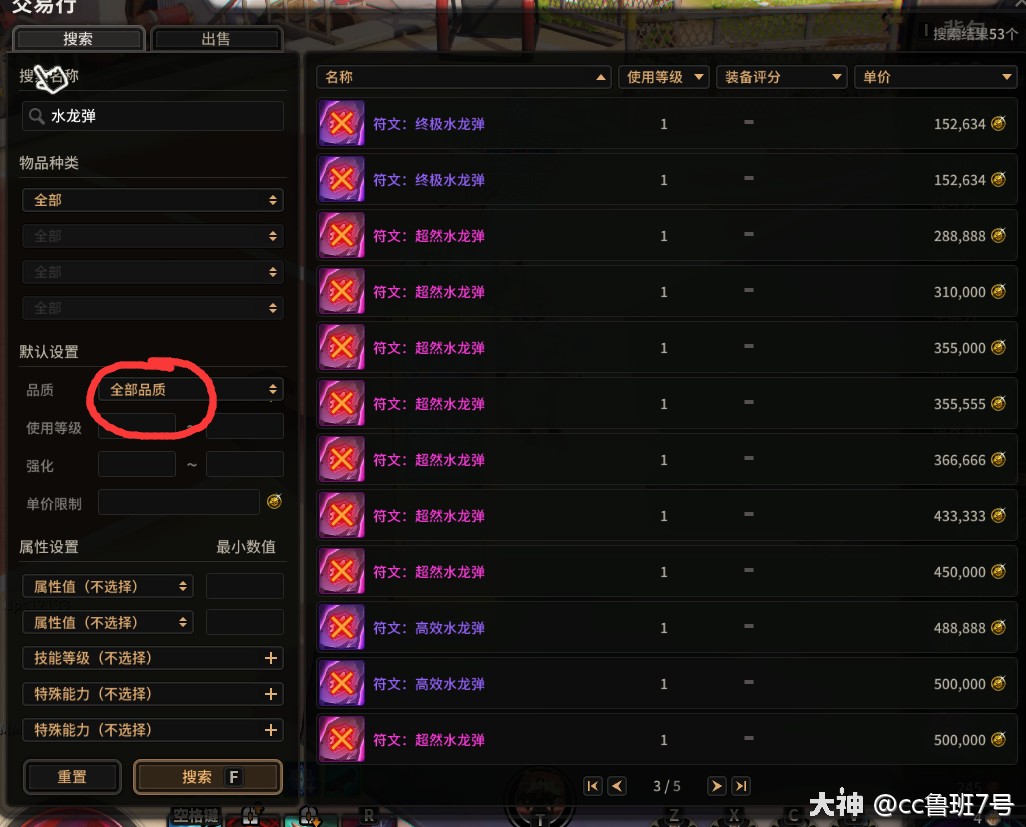Go to the previous results page
The width and height of the screenshot is (1026, 827).
click(617, 786)
